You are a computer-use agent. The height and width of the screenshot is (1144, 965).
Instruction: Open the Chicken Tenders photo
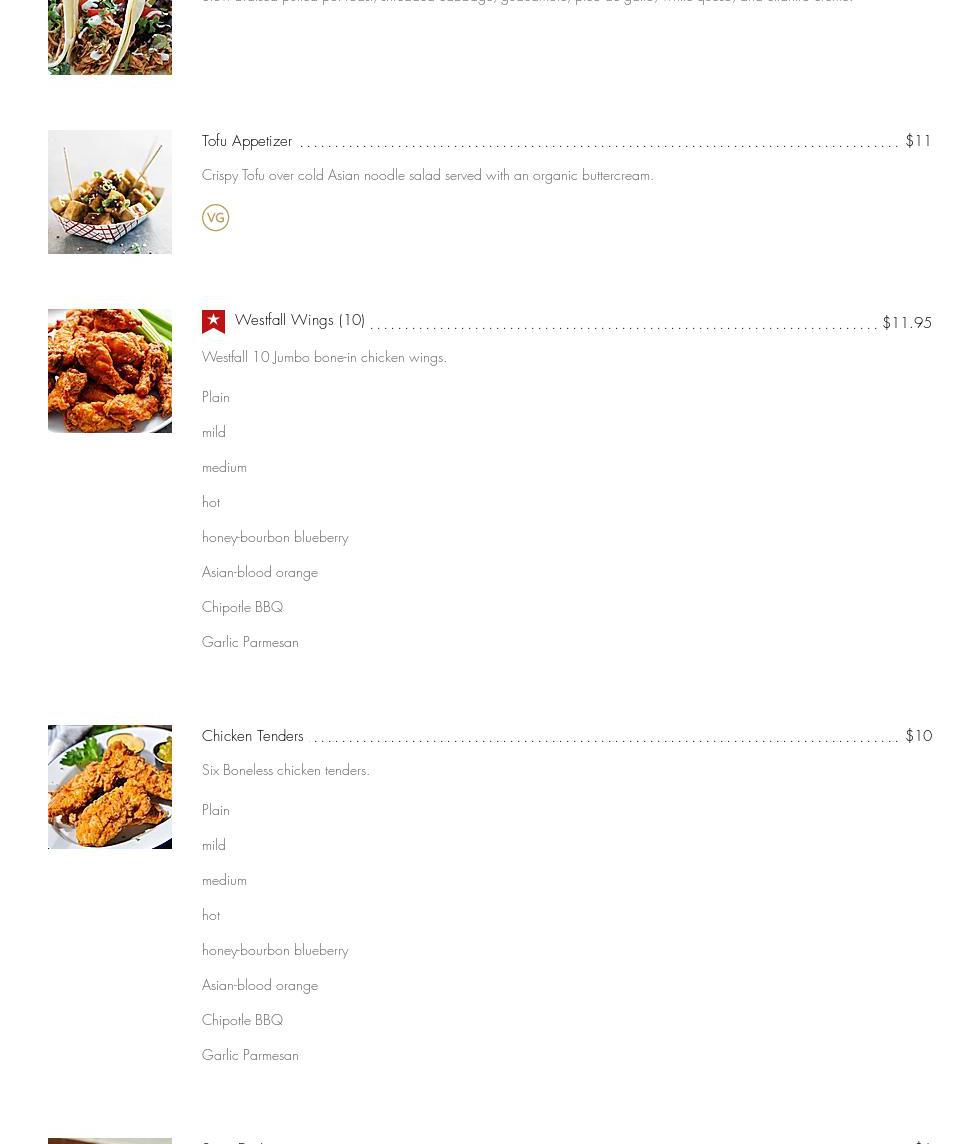(x=110, y=787)
